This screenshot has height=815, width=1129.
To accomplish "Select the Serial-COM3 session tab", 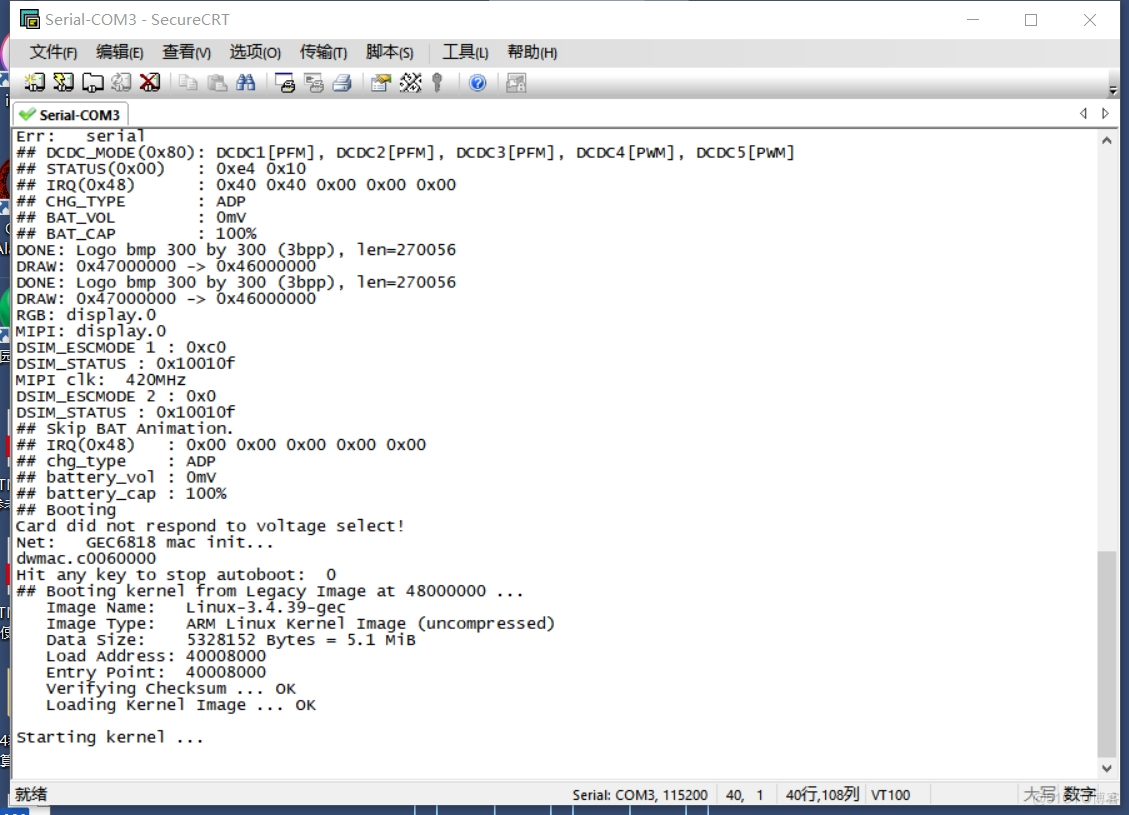I will [x=71, y=114].
